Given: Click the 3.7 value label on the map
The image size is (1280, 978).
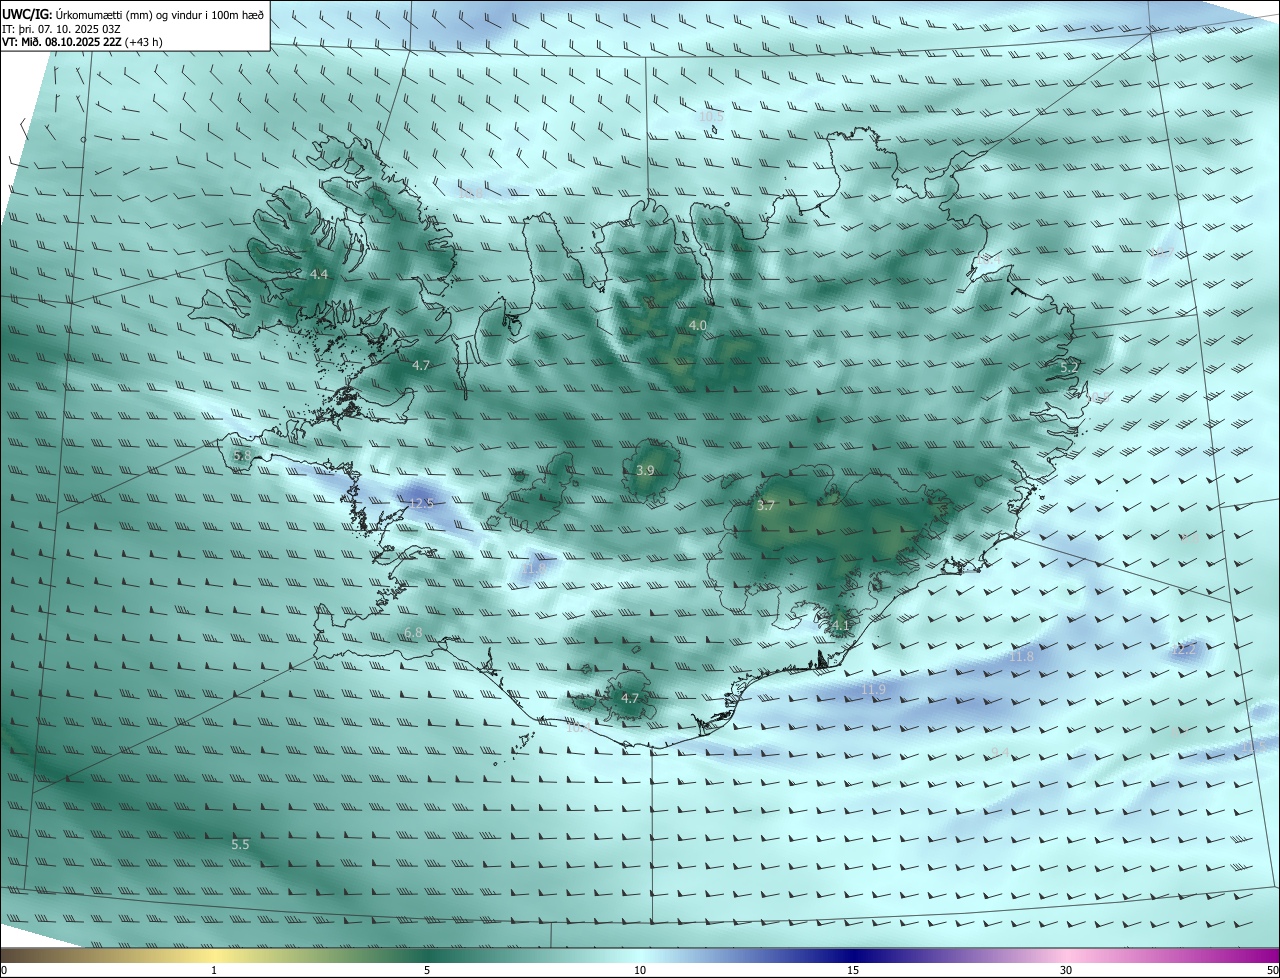Looking at the screenshot, I should 766,506.
